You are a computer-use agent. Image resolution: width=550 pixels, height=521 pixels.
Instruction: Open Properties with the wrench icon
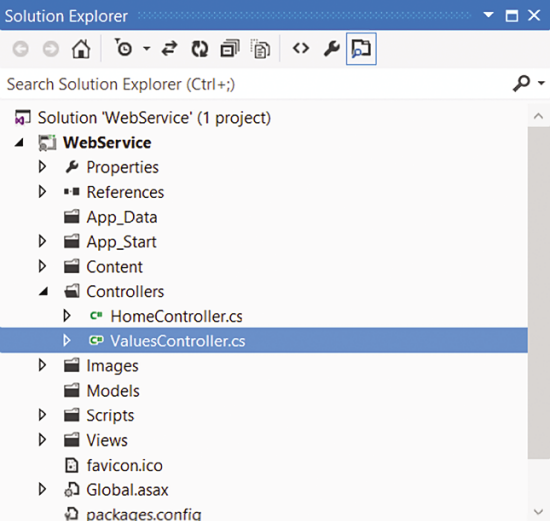(x=331, y=49)
